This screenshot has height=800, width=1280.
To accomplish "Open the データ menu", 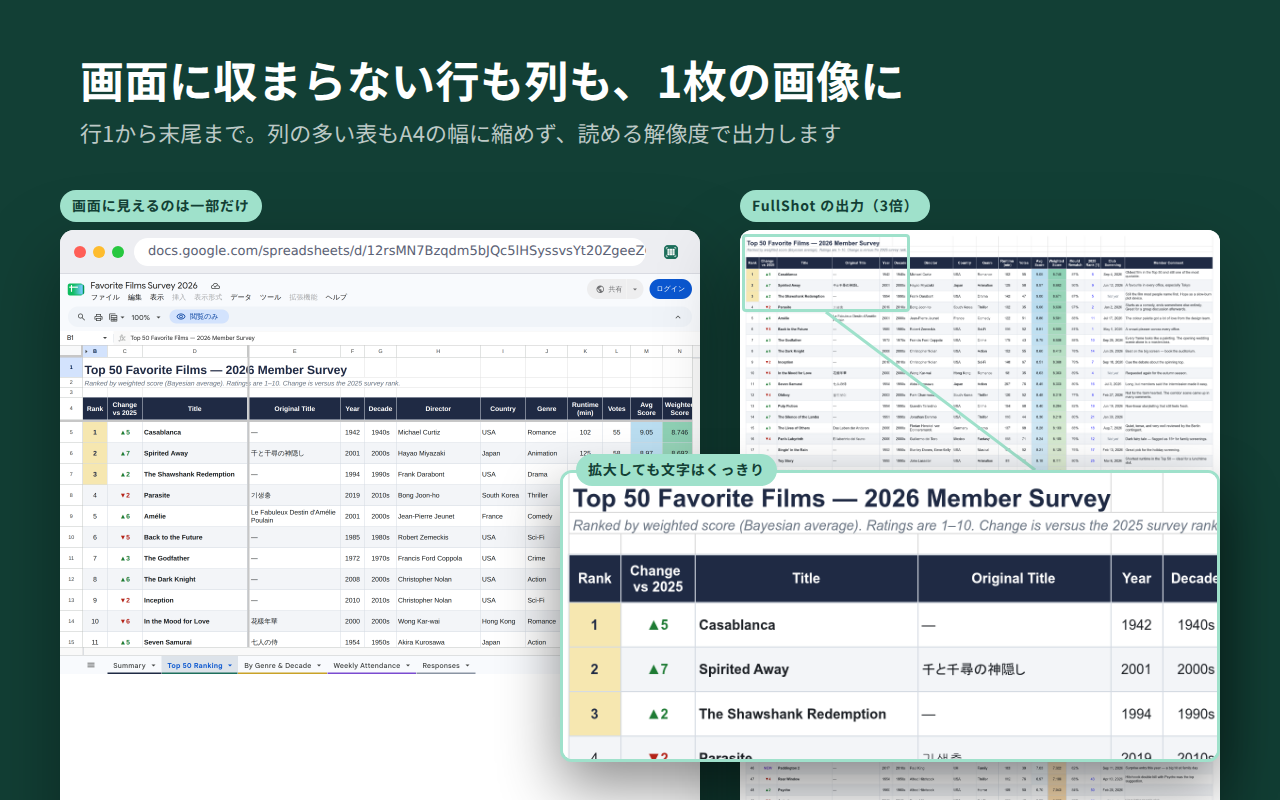I will [241, 297].
